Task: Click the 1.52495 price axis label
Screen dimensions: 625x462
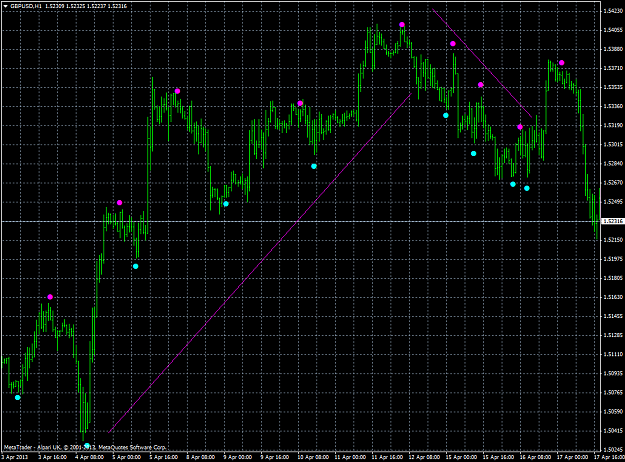Action: [x=613, y=202]
